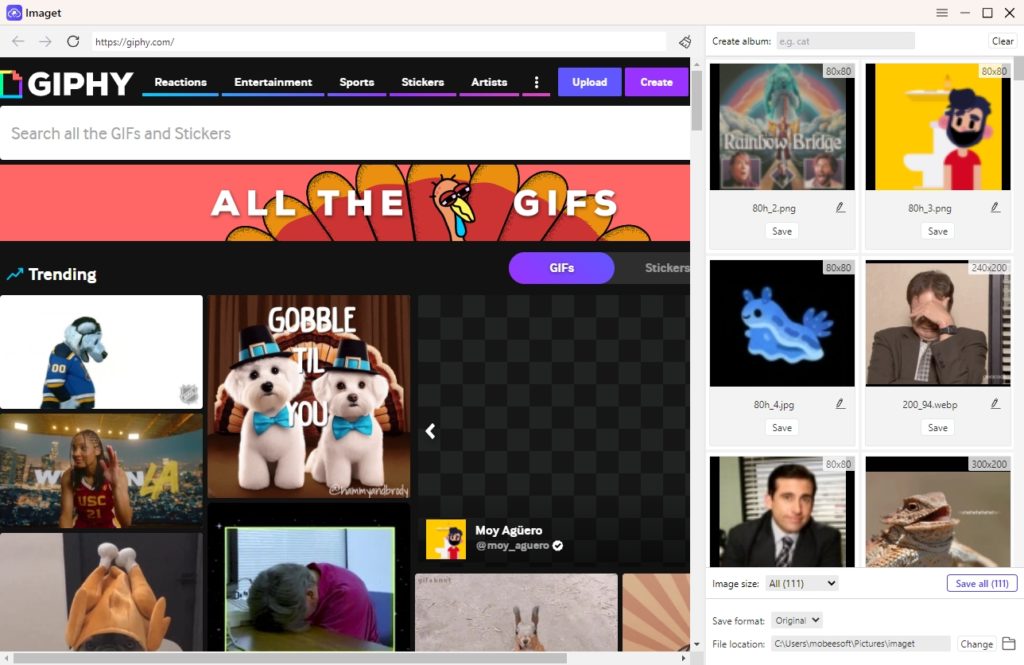Click the carousel previous arrow
This screenshot has width=1024, height=665.
[x=430, y=431]
